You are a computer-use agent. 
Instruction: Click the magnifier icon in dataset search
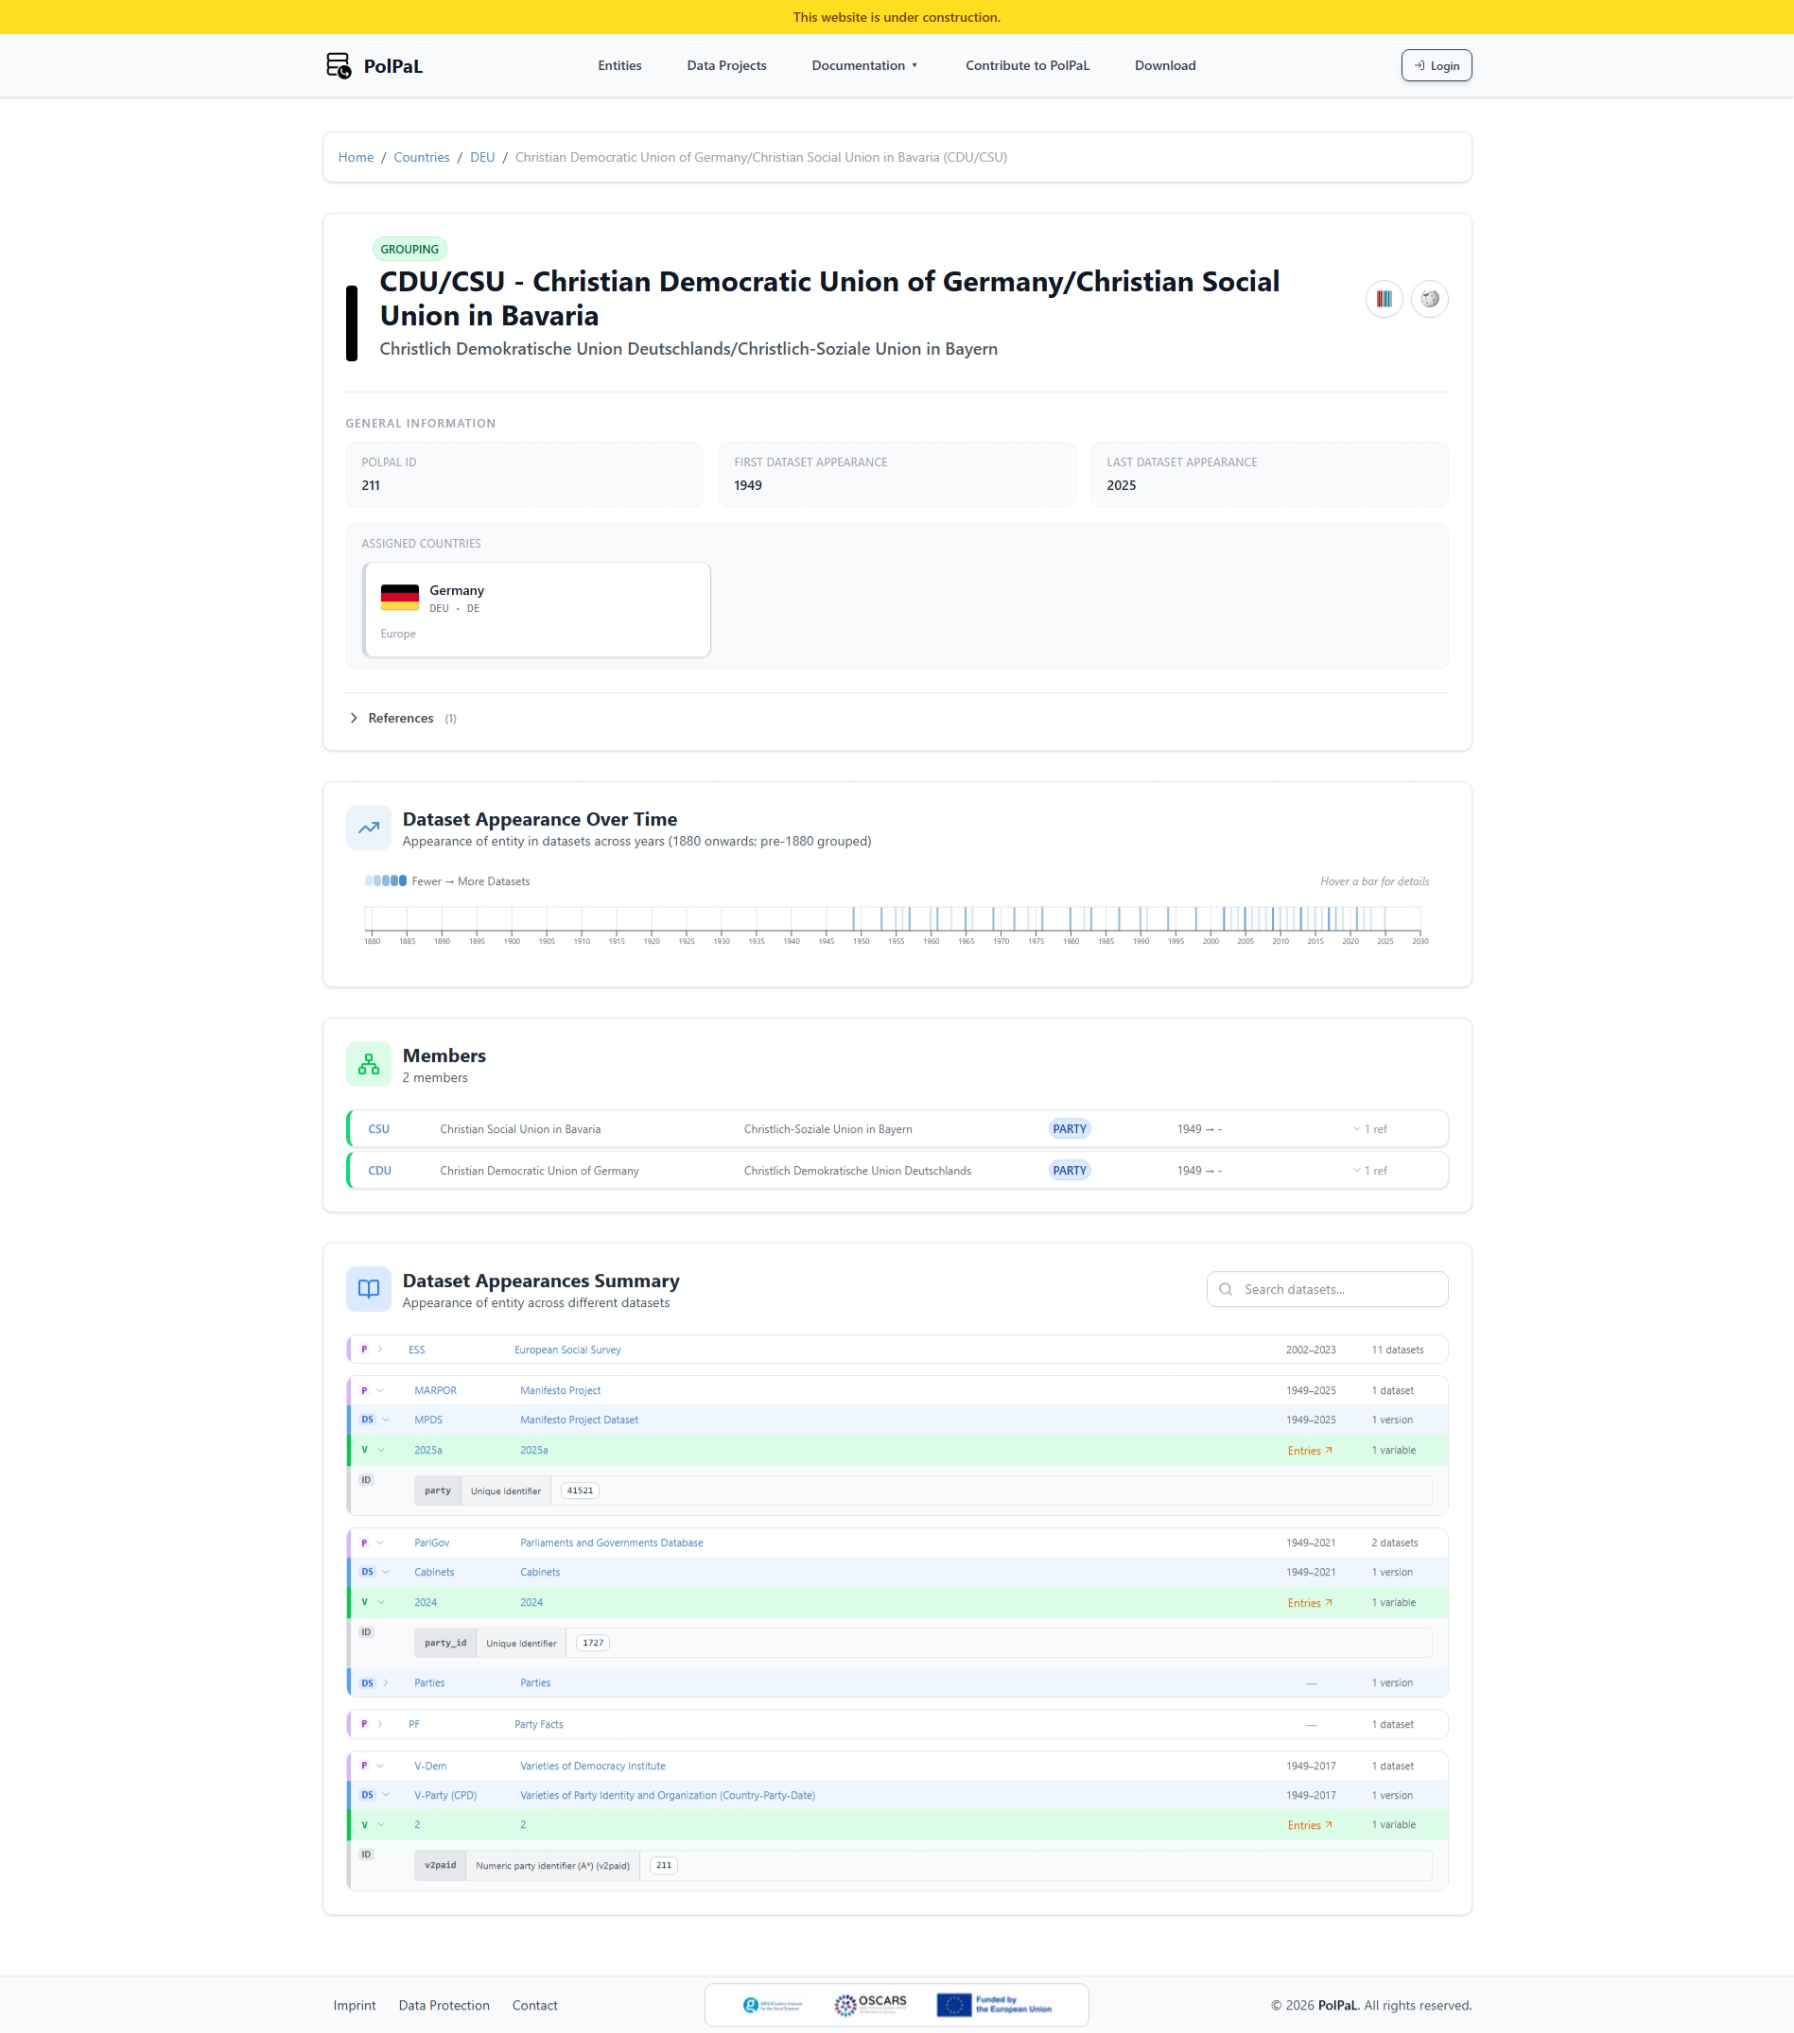click(x=1225, y=1289)
